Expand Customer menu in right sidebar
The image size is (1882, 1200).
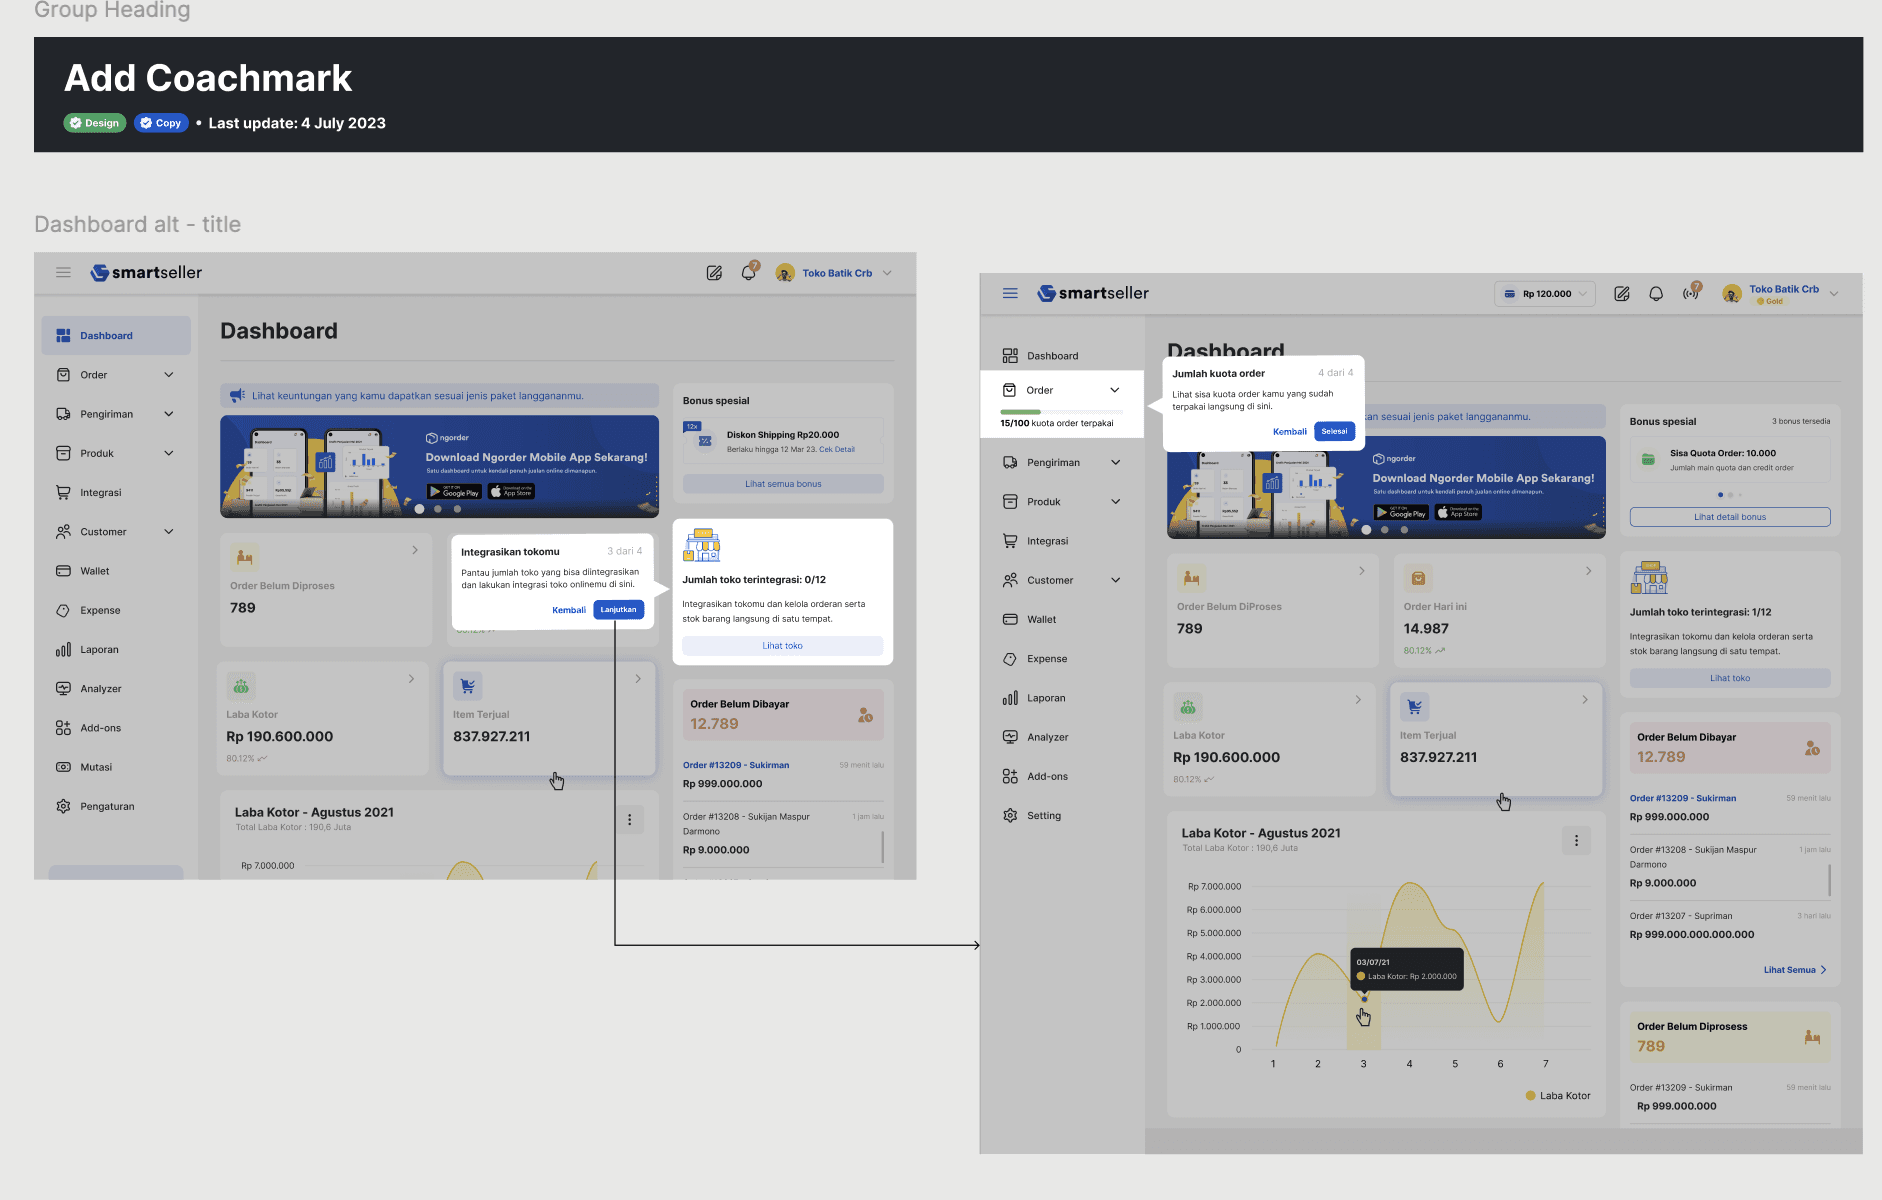[1116, 580]
